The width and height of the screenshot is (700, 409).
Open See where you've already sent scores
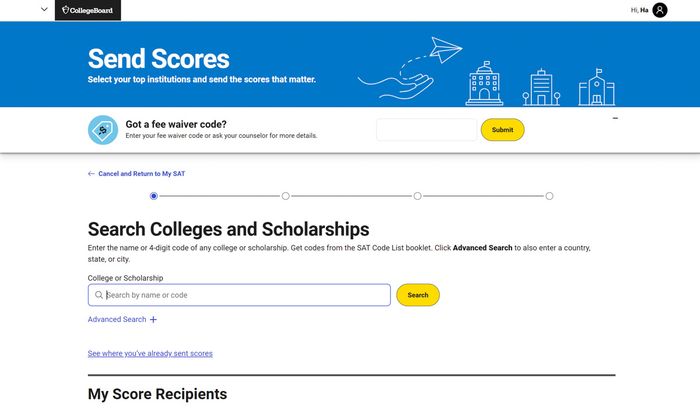click(x=150, y=354)
